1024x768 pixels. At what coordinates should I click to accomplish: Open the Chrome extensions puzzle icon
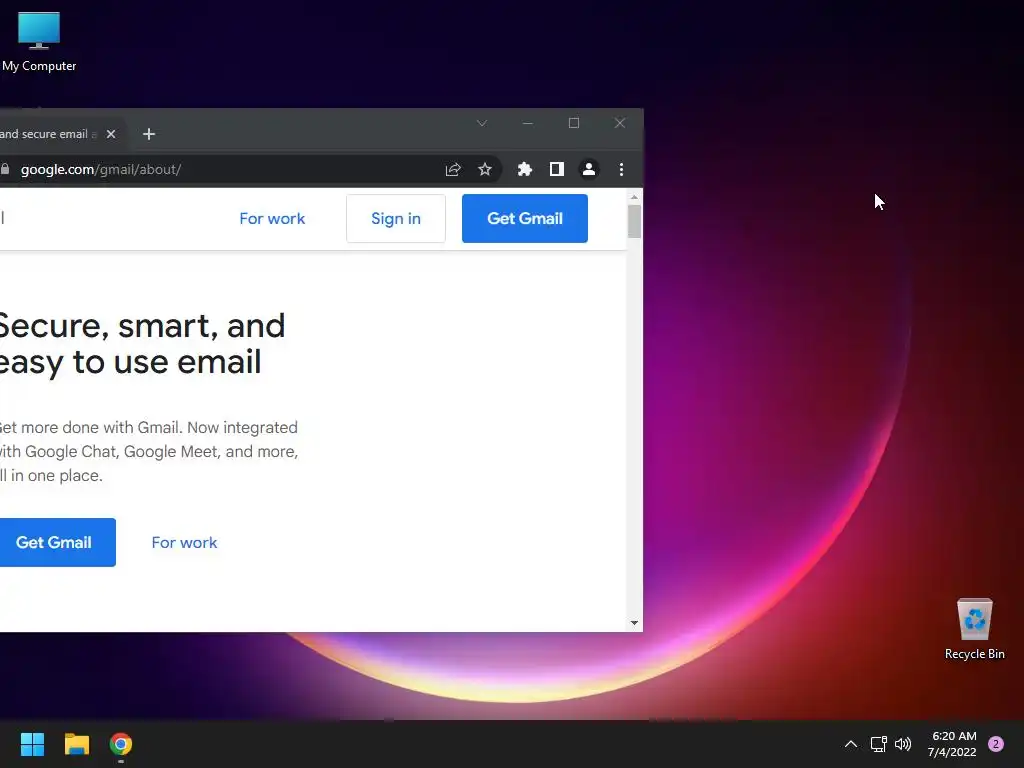(524, 170)
